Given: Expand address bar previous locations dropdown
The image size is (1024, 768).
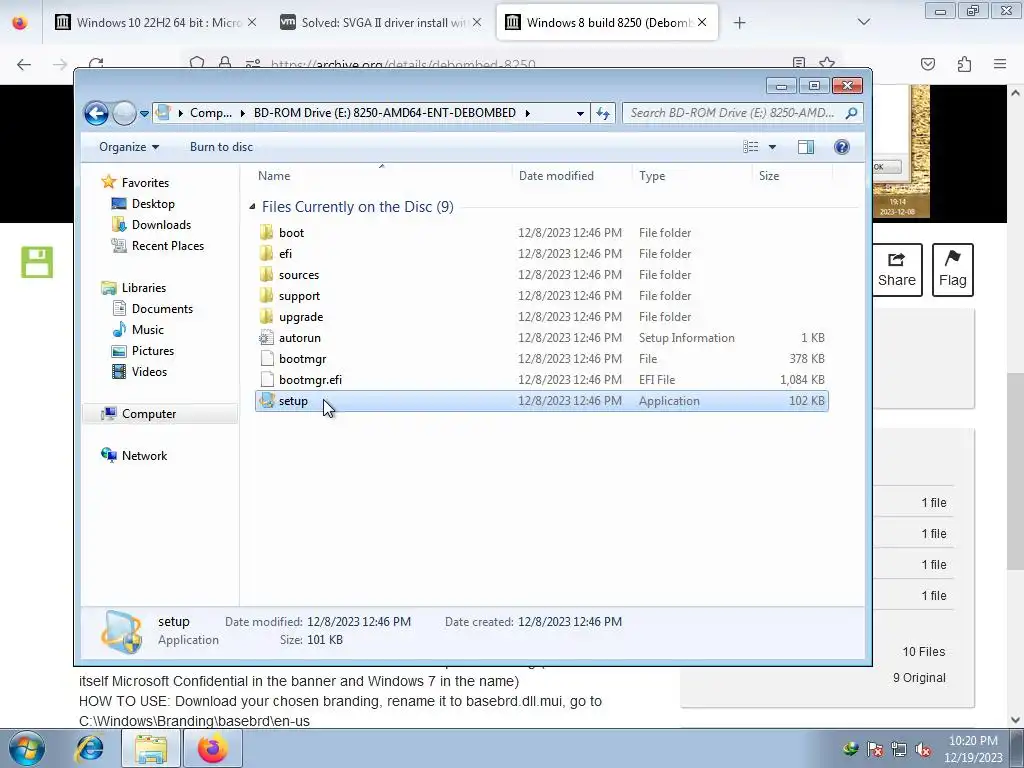Looking at the screenshot, I should click(x=580, y=113).
